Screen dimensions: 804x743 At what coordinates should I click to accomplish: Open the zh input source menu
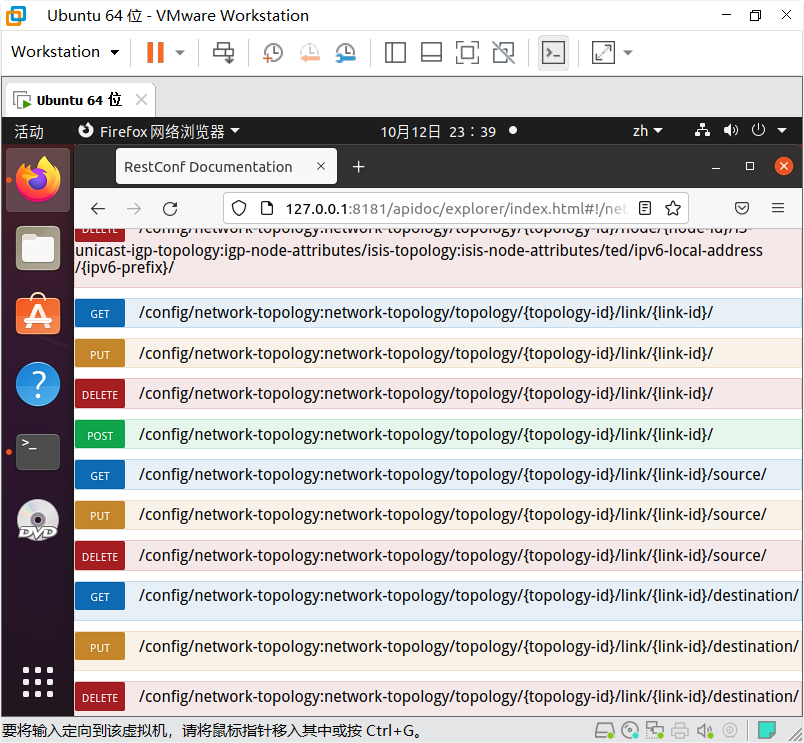(648, 131)
